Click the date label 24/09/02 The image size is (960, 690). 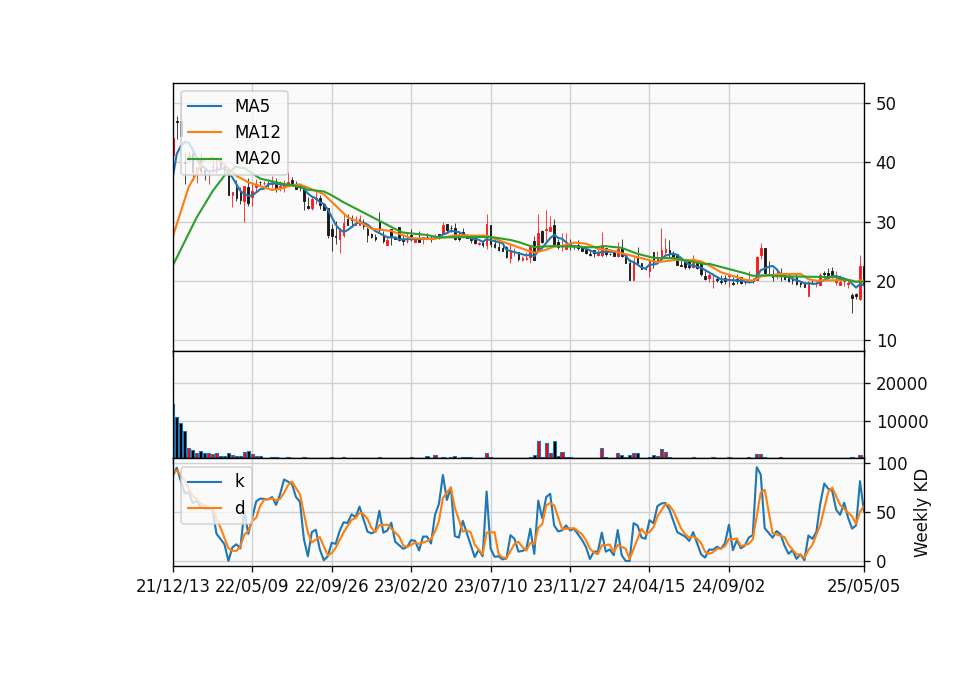click(x=729, y=586)
